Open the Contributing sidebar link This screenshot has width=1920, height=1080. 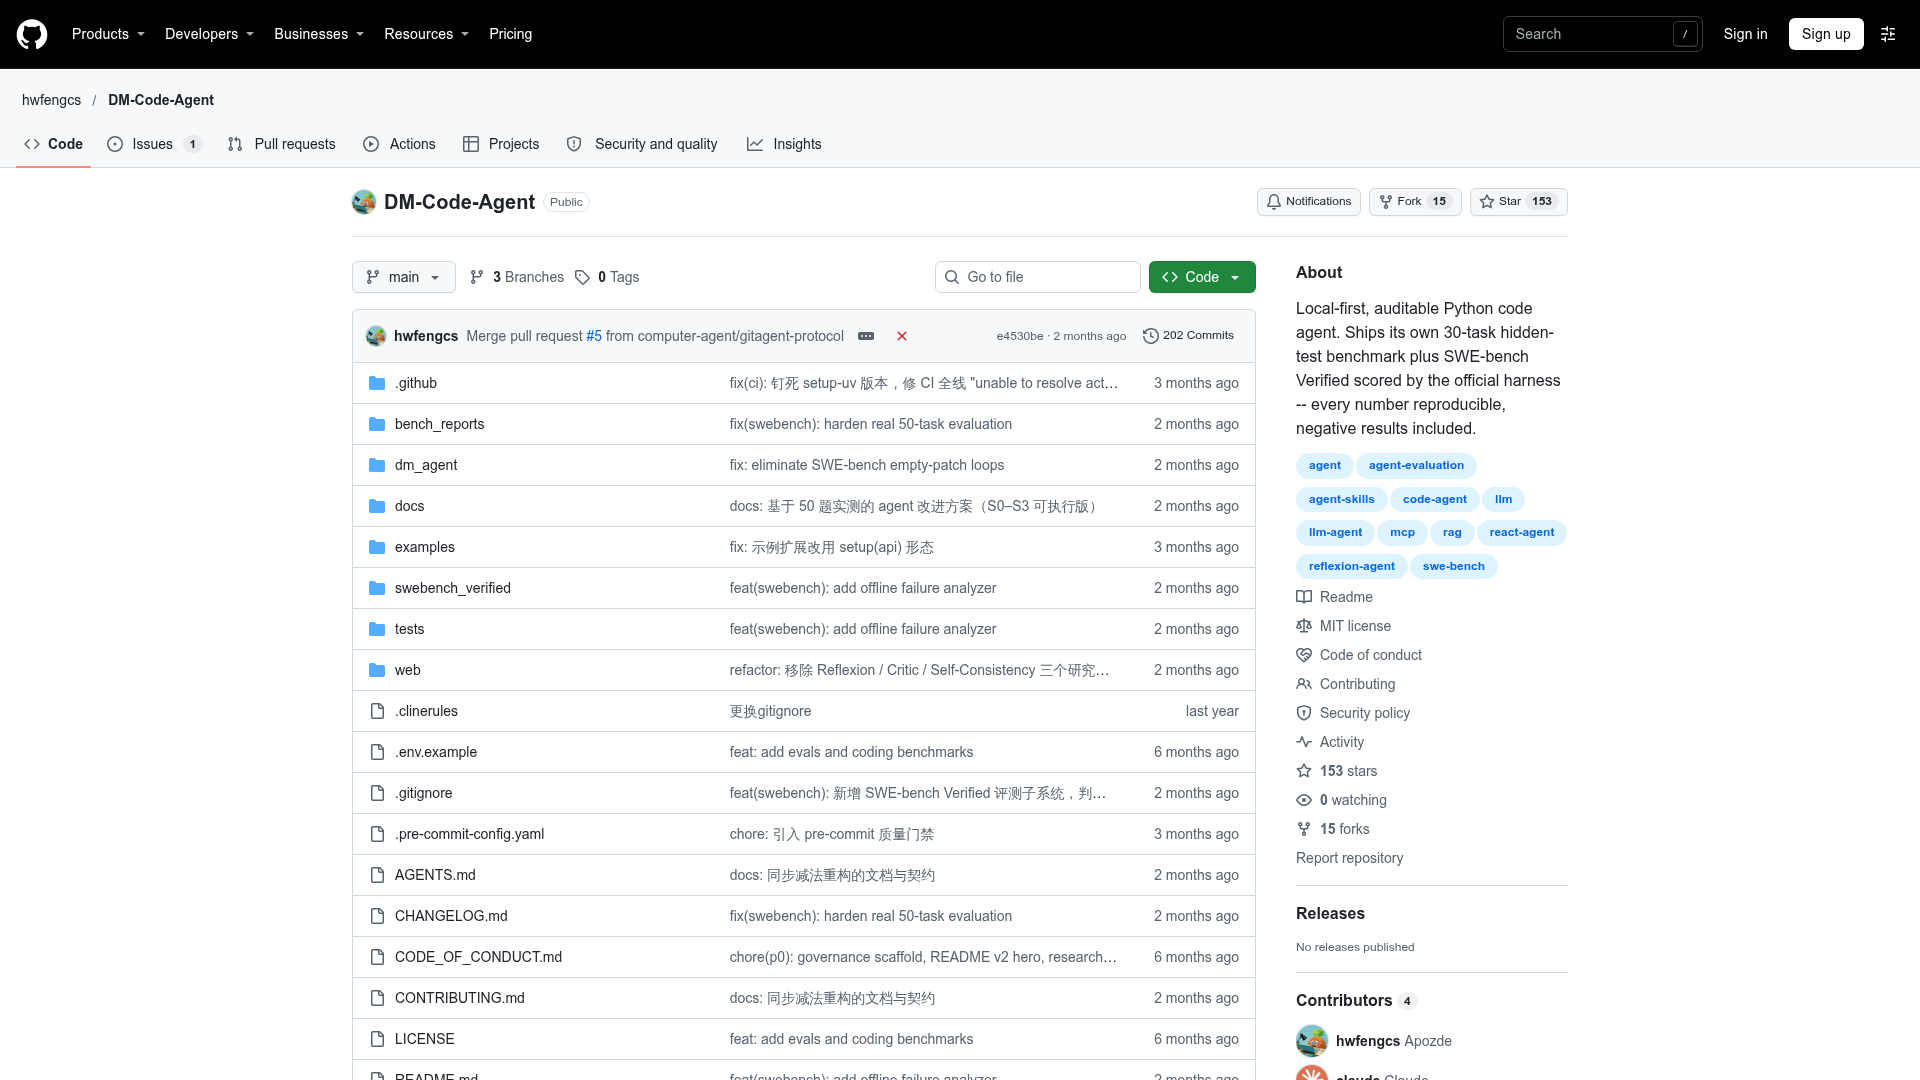pos(1346,684)
